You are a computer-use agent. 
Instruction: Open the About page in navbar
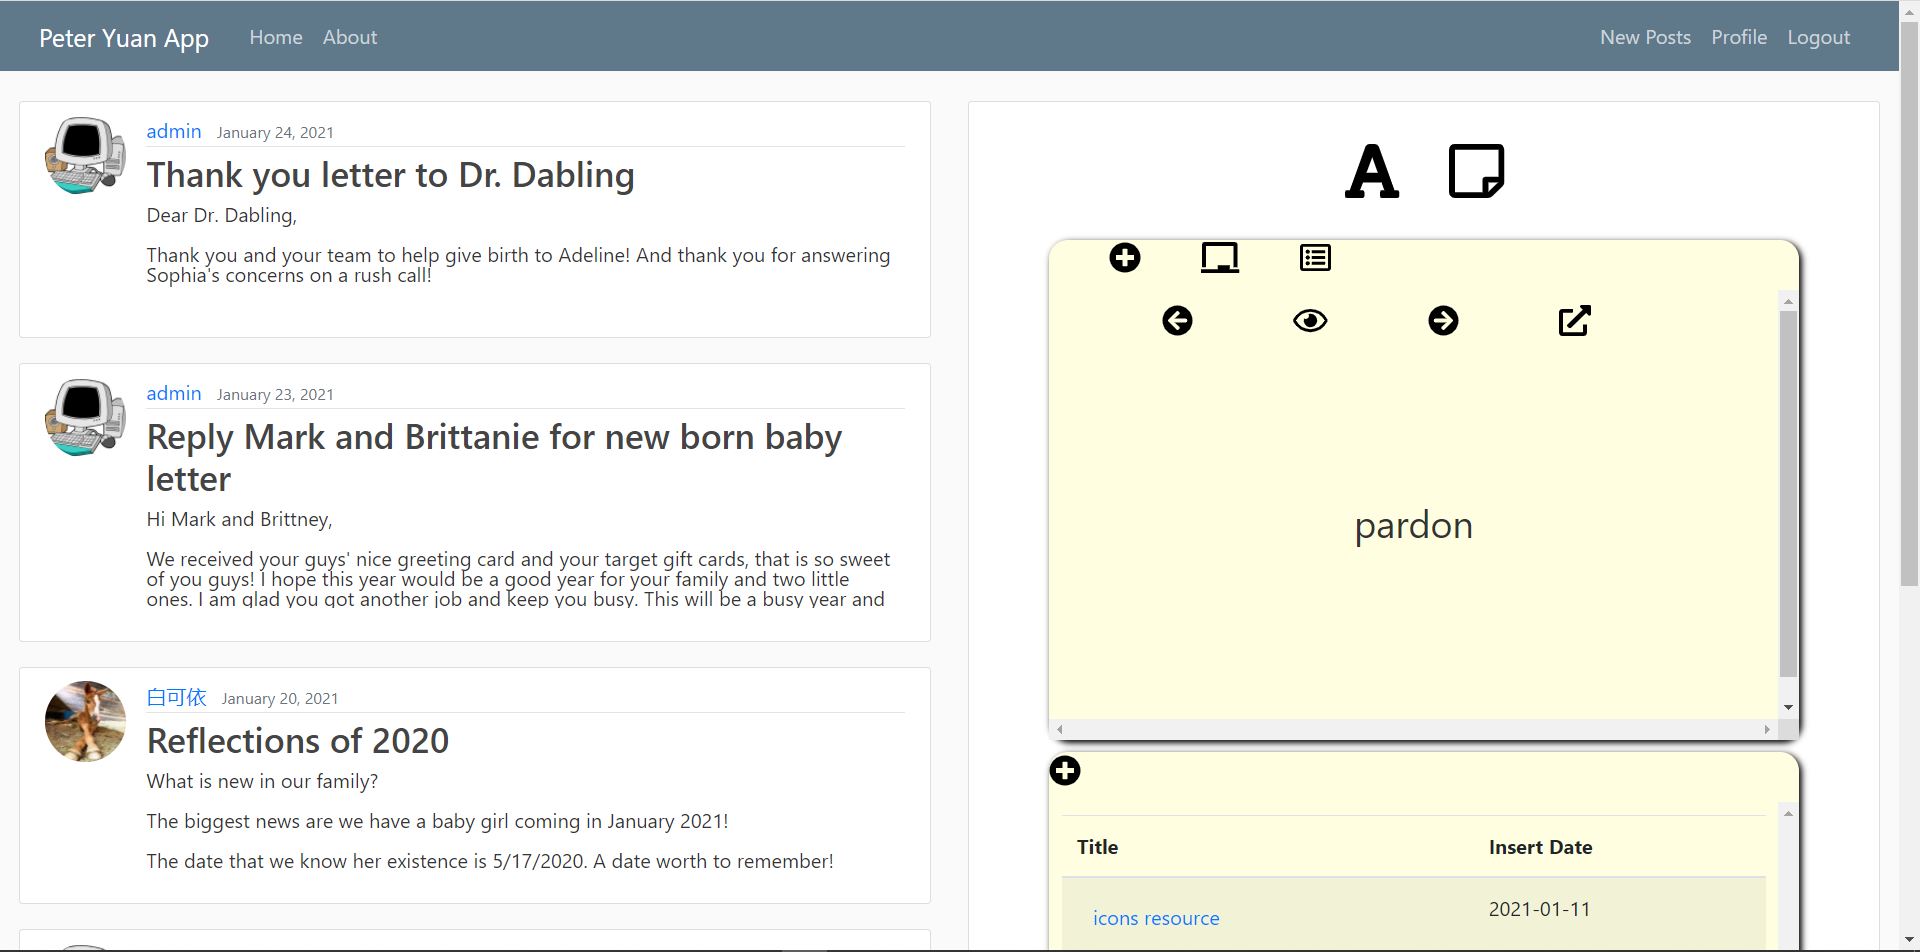pos(349,37)
